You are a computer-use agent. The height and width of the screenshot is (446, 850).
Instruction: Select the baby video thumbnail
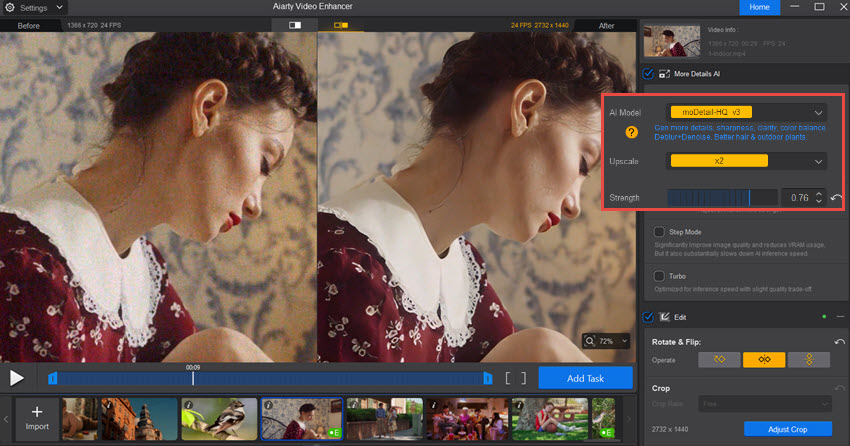(80, 418)
